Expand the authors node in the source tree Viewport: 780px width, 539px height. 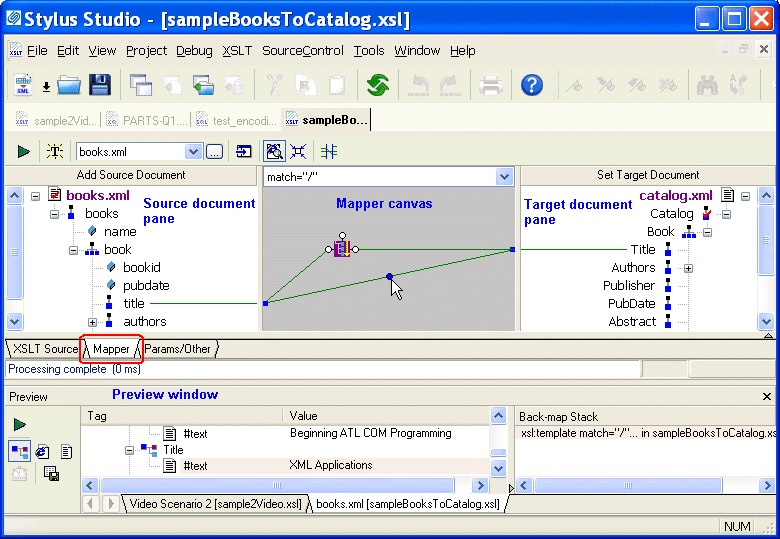tap(92, 323)
